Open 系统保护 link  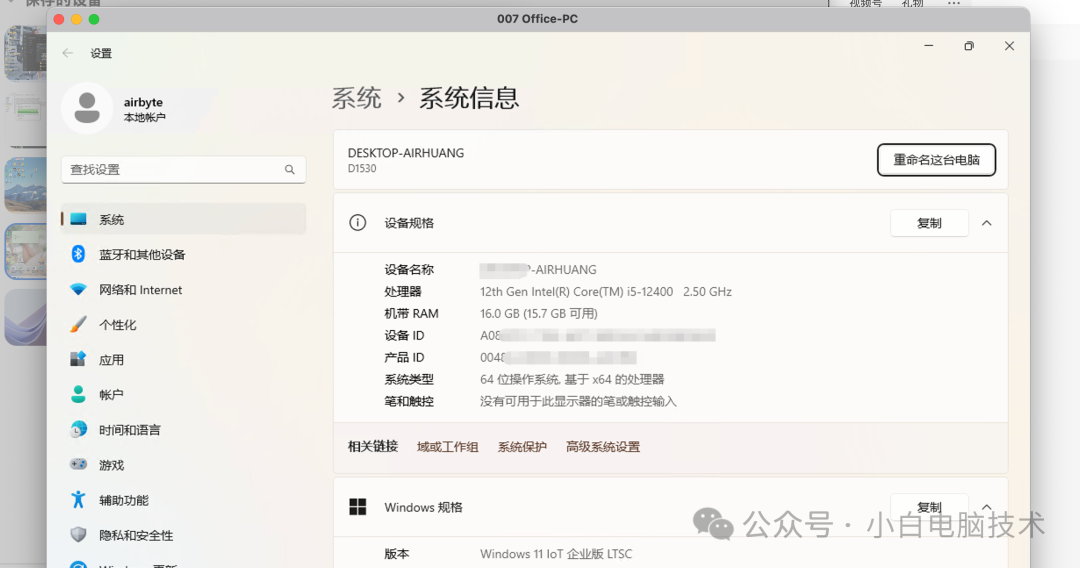coord(522,447)
